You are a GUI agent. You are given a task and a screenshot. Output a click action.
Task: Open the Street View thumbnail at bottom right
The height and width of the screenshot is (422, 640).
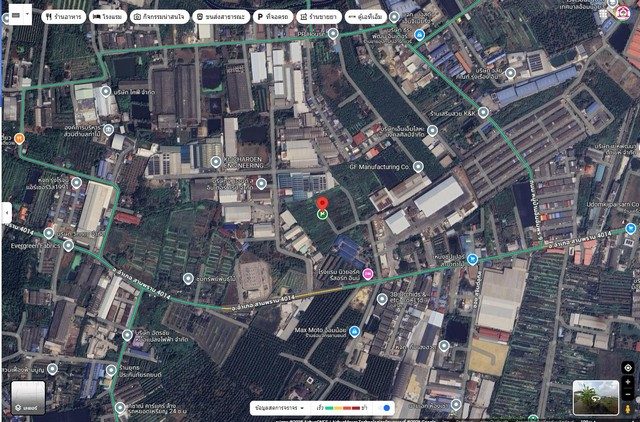pyautogui.click(x=595, y=396)
